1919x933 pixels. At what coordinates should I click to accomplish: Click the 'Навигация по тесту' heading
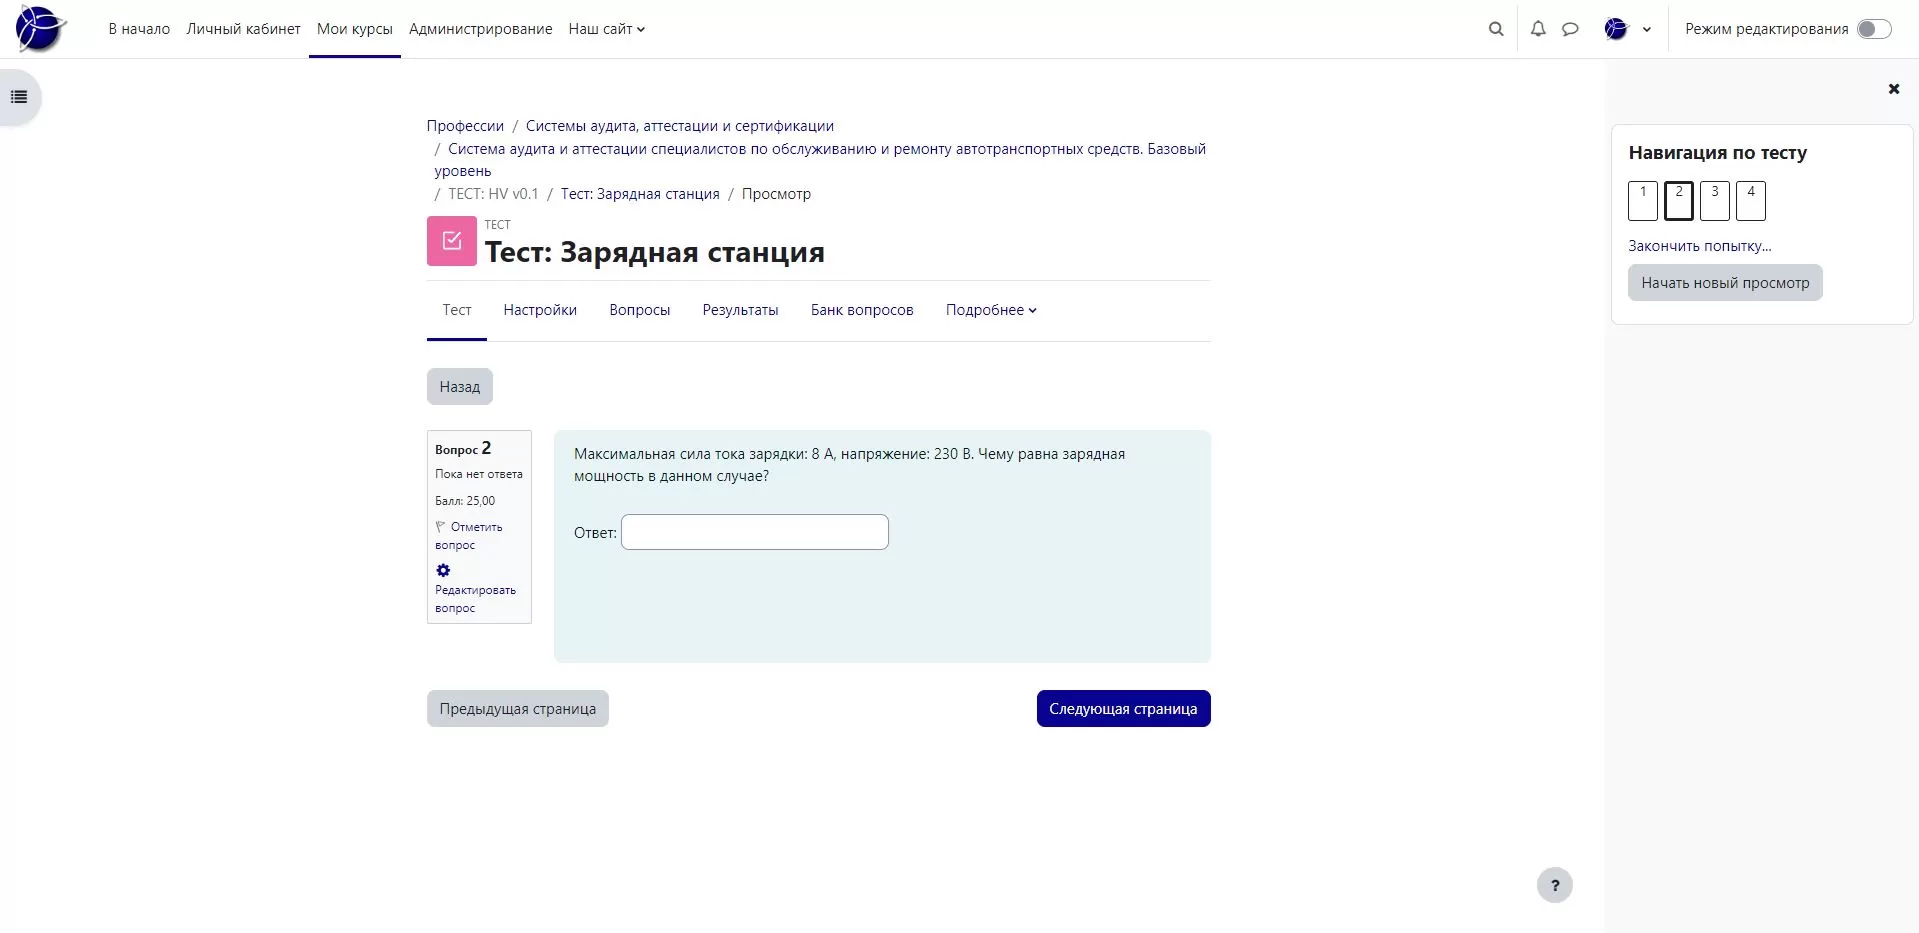click(x=1717, y=153)
